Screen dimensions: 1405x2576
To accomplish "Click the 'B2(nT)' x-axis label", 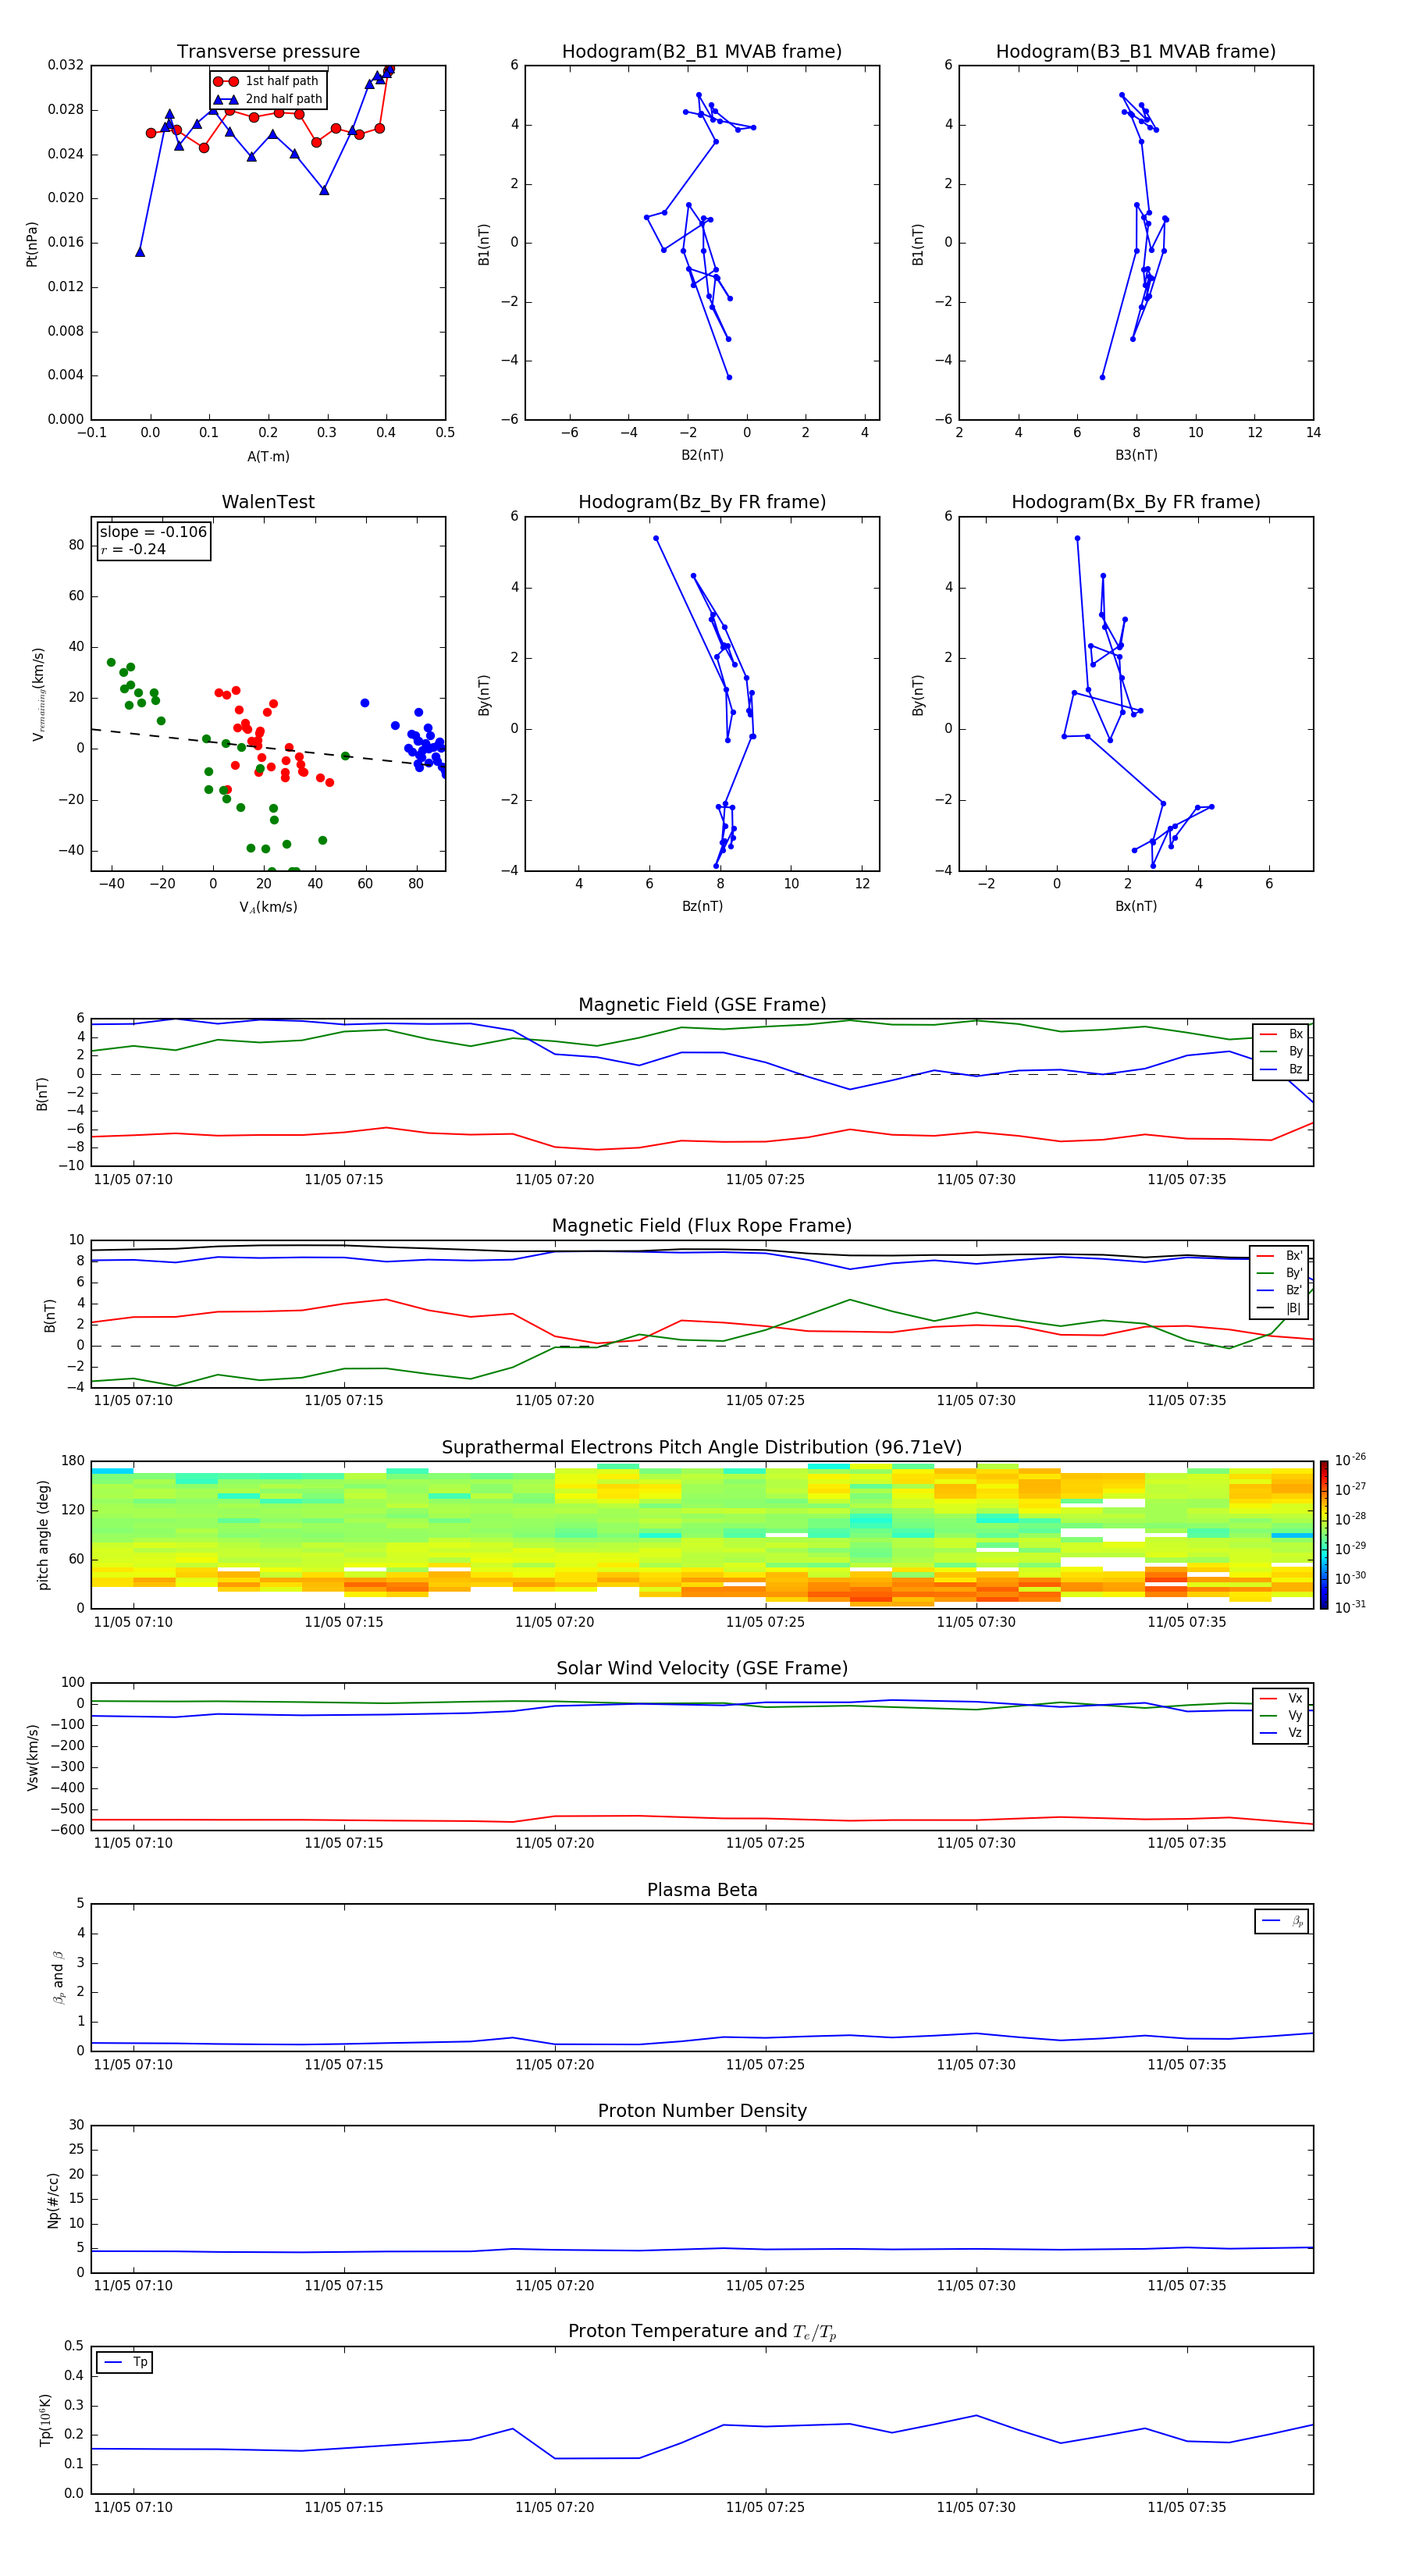I will pos(702,455).
